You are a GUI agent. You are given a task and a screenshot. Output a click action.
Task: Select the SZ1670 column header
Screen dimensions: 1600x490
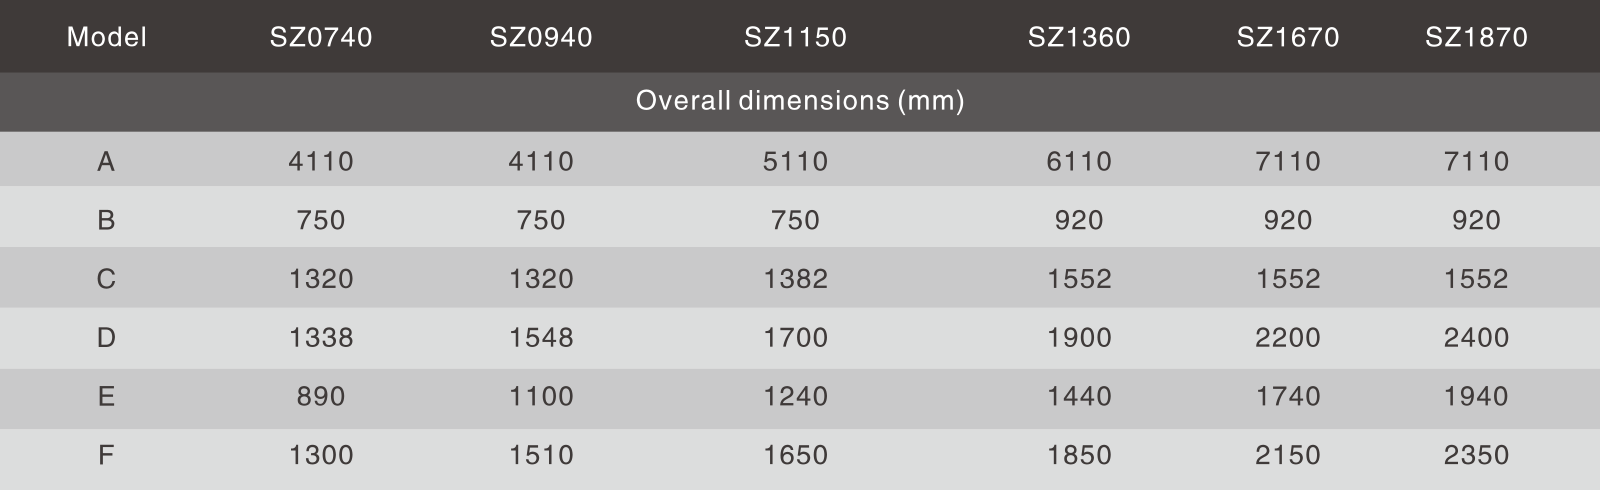click(1288, 37)
